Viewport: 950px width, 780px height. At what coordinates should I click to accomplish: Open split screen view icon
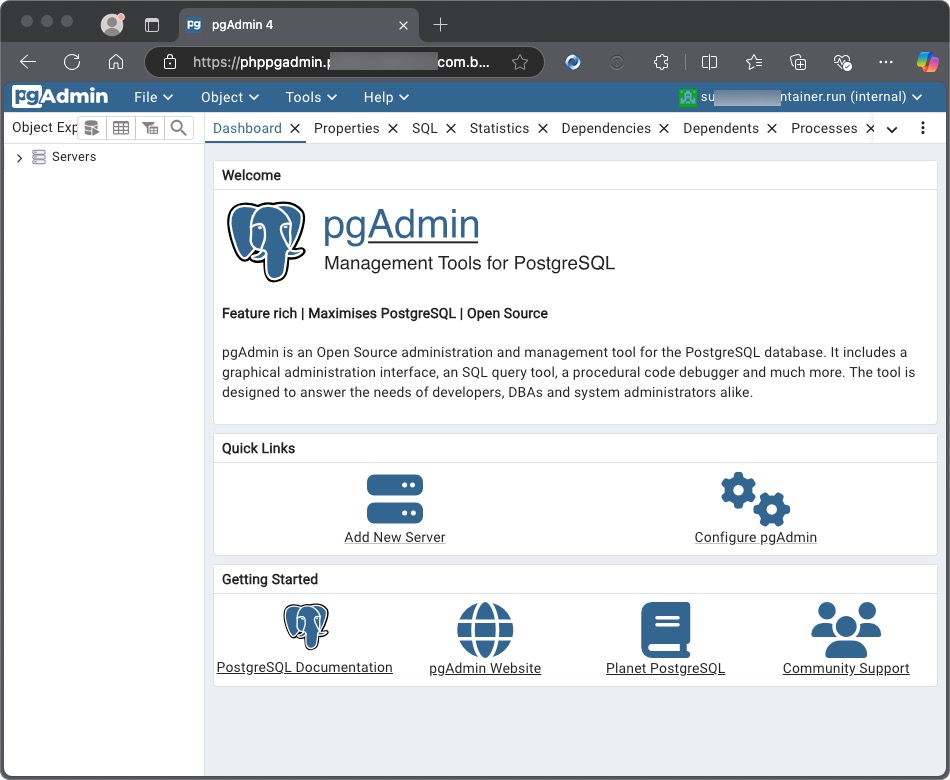pyautogui.click(x=709, y=62)
